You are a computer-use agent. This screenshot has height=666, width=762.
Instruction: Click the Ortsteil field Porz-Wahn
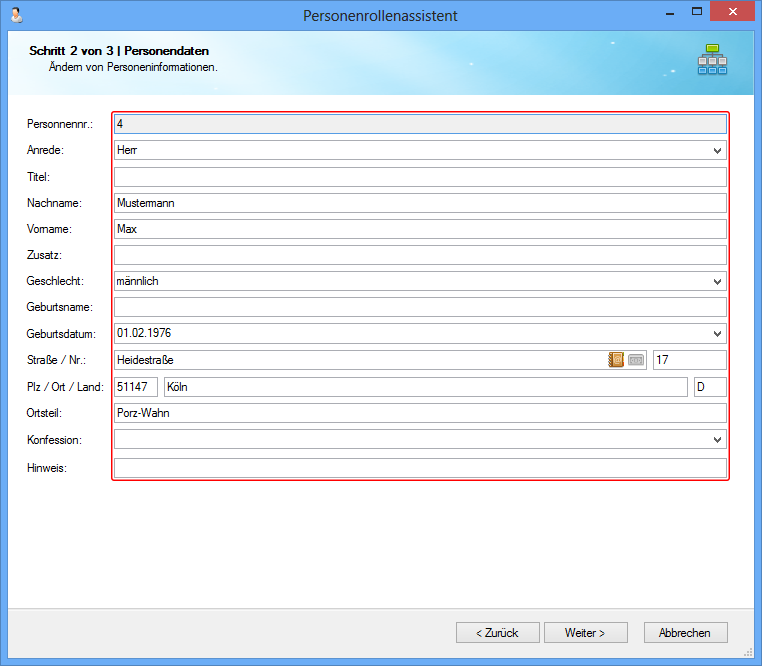pyautogui.click(x=420, y=413)
